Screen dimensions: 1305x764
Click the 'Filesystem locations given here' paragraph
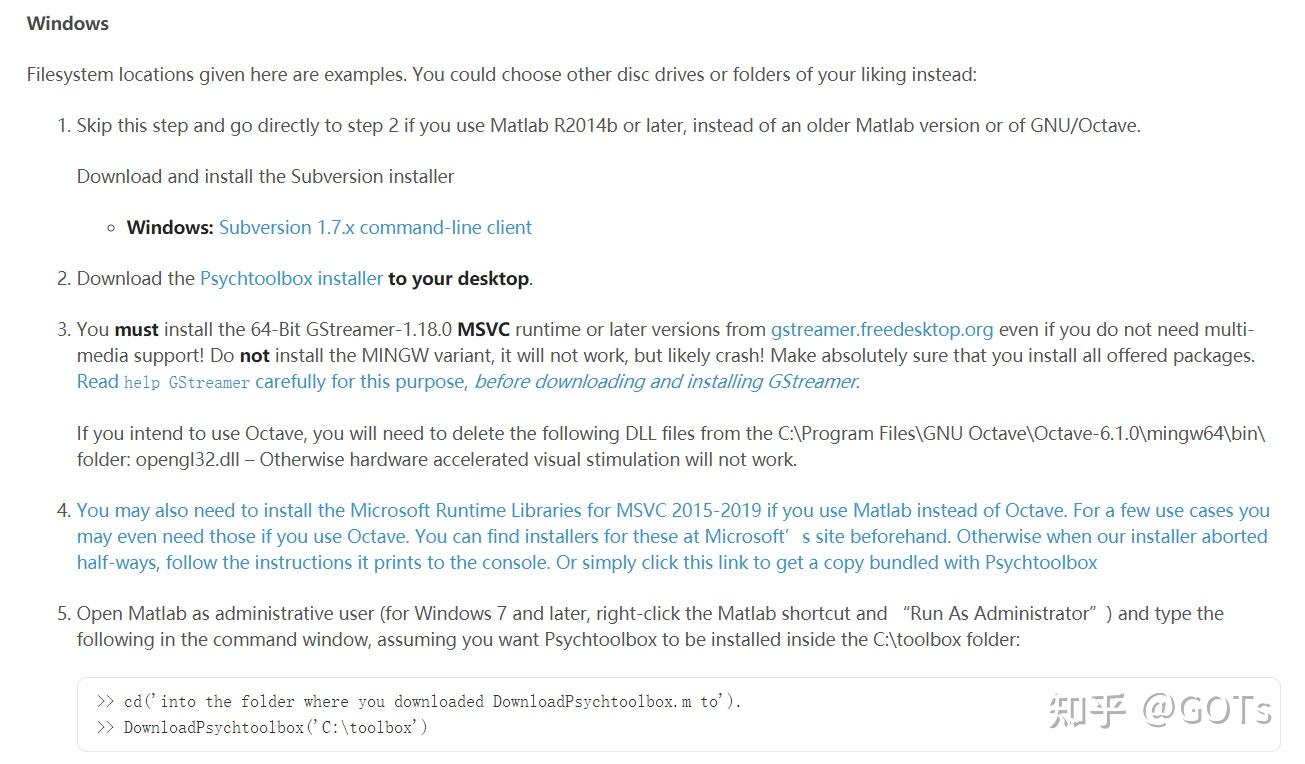[x=502, y=74]
